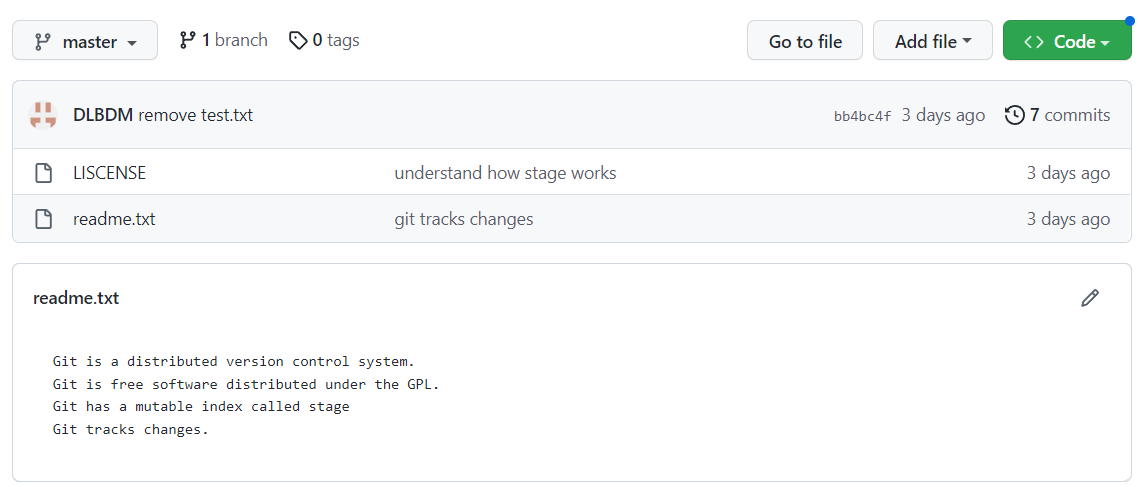The width and height of the screenshot is (1138, 487).
Task: Click the pencil edit icon for readme.txt
Action: [1090, 298]
